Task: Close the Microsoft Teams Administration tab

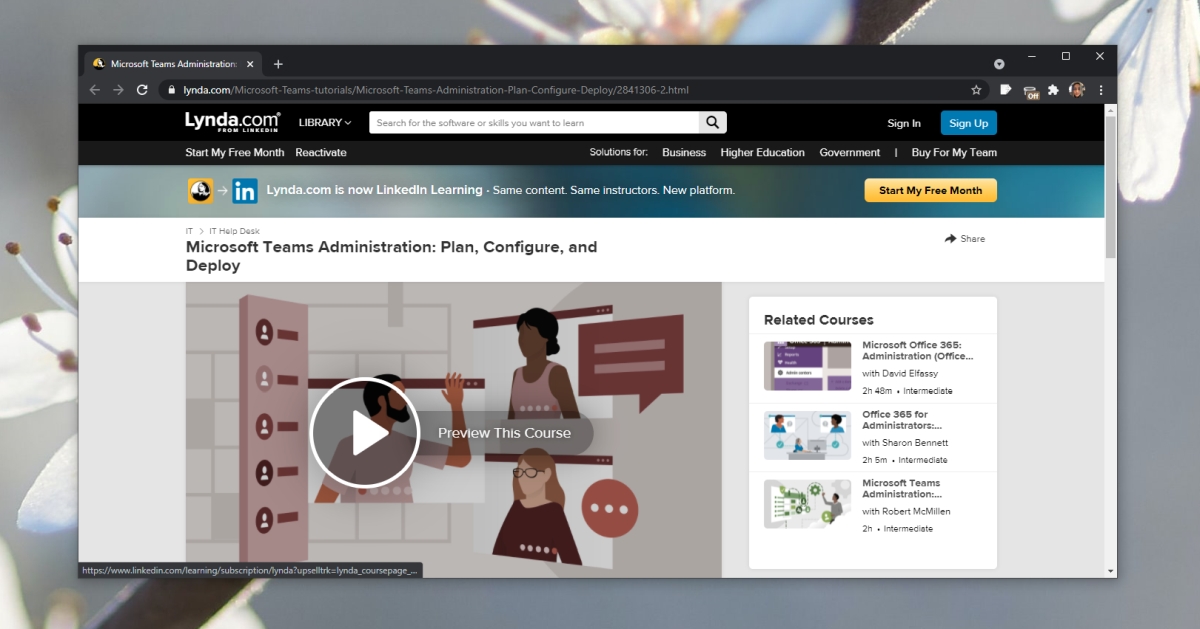Action: (x=250, y=64)
